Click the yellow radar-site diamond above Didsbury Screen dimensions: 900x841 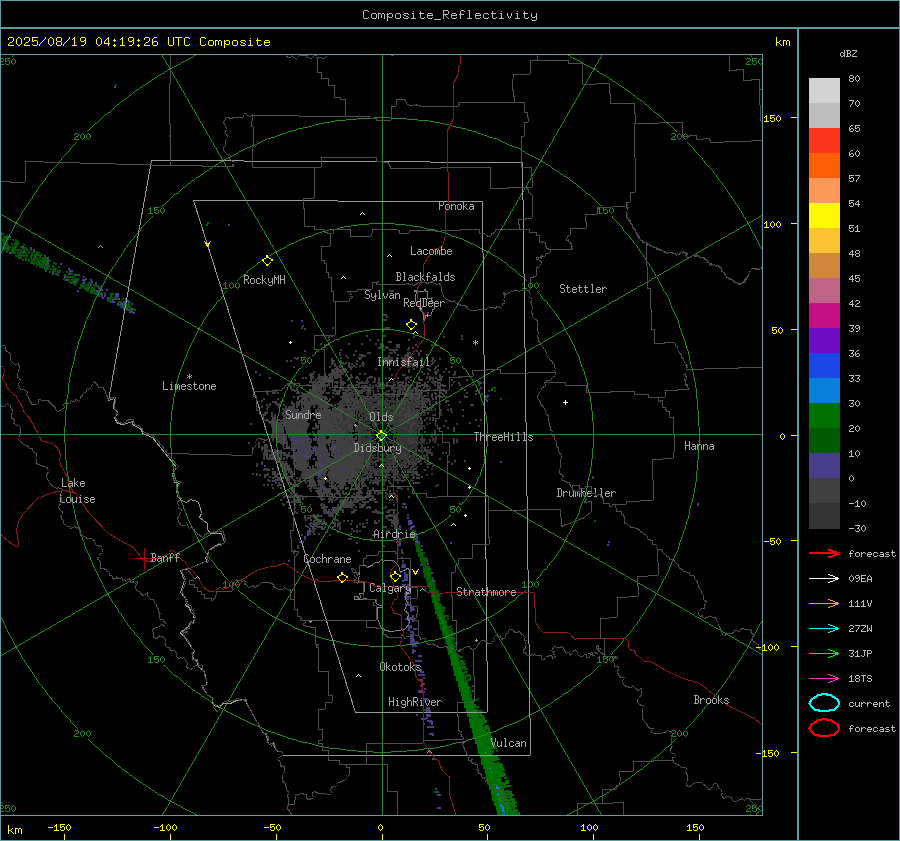tap(382, 435)
